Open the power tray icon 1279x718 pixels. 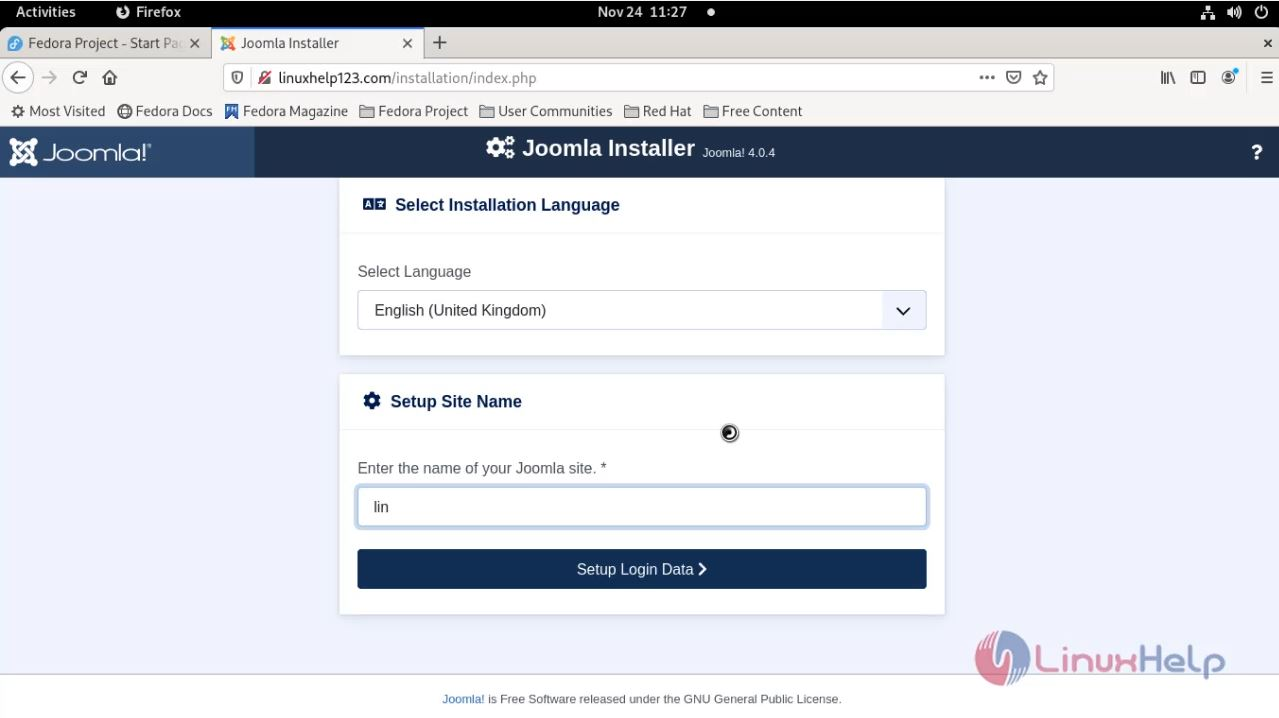click(1261, 12)
